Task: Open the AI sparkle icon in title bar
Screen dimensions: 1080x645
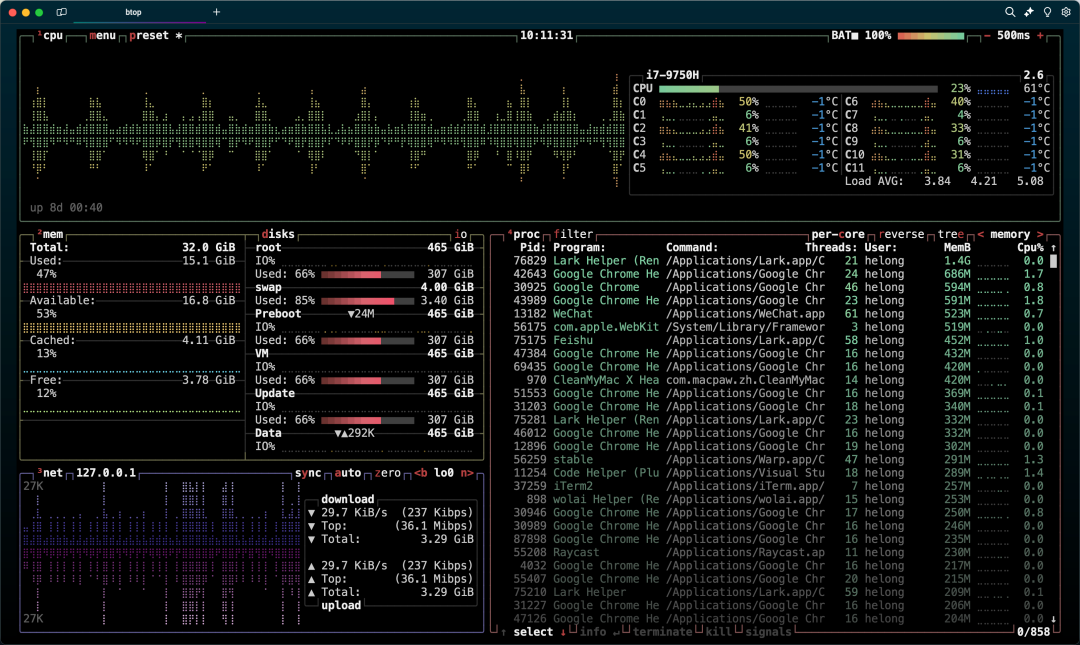Action: point(1029,12)
